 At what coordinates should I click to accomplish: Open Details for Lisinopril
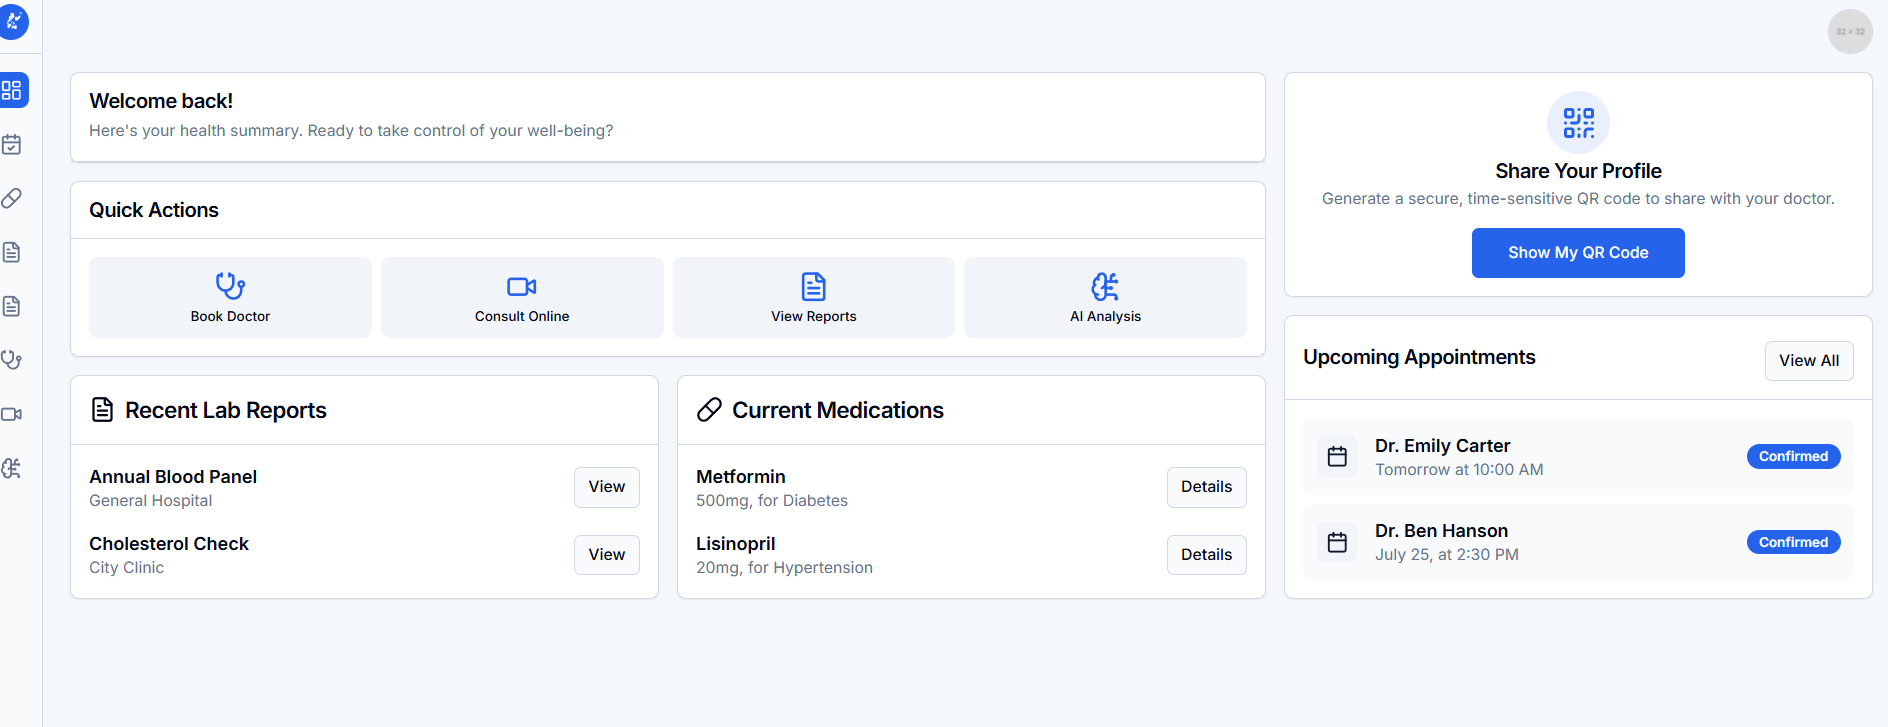(1206, 555)
